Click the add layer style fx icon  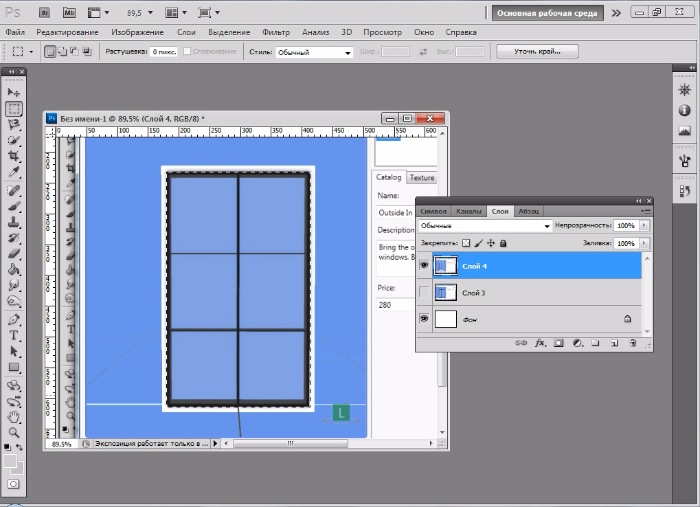coord(540,343)
